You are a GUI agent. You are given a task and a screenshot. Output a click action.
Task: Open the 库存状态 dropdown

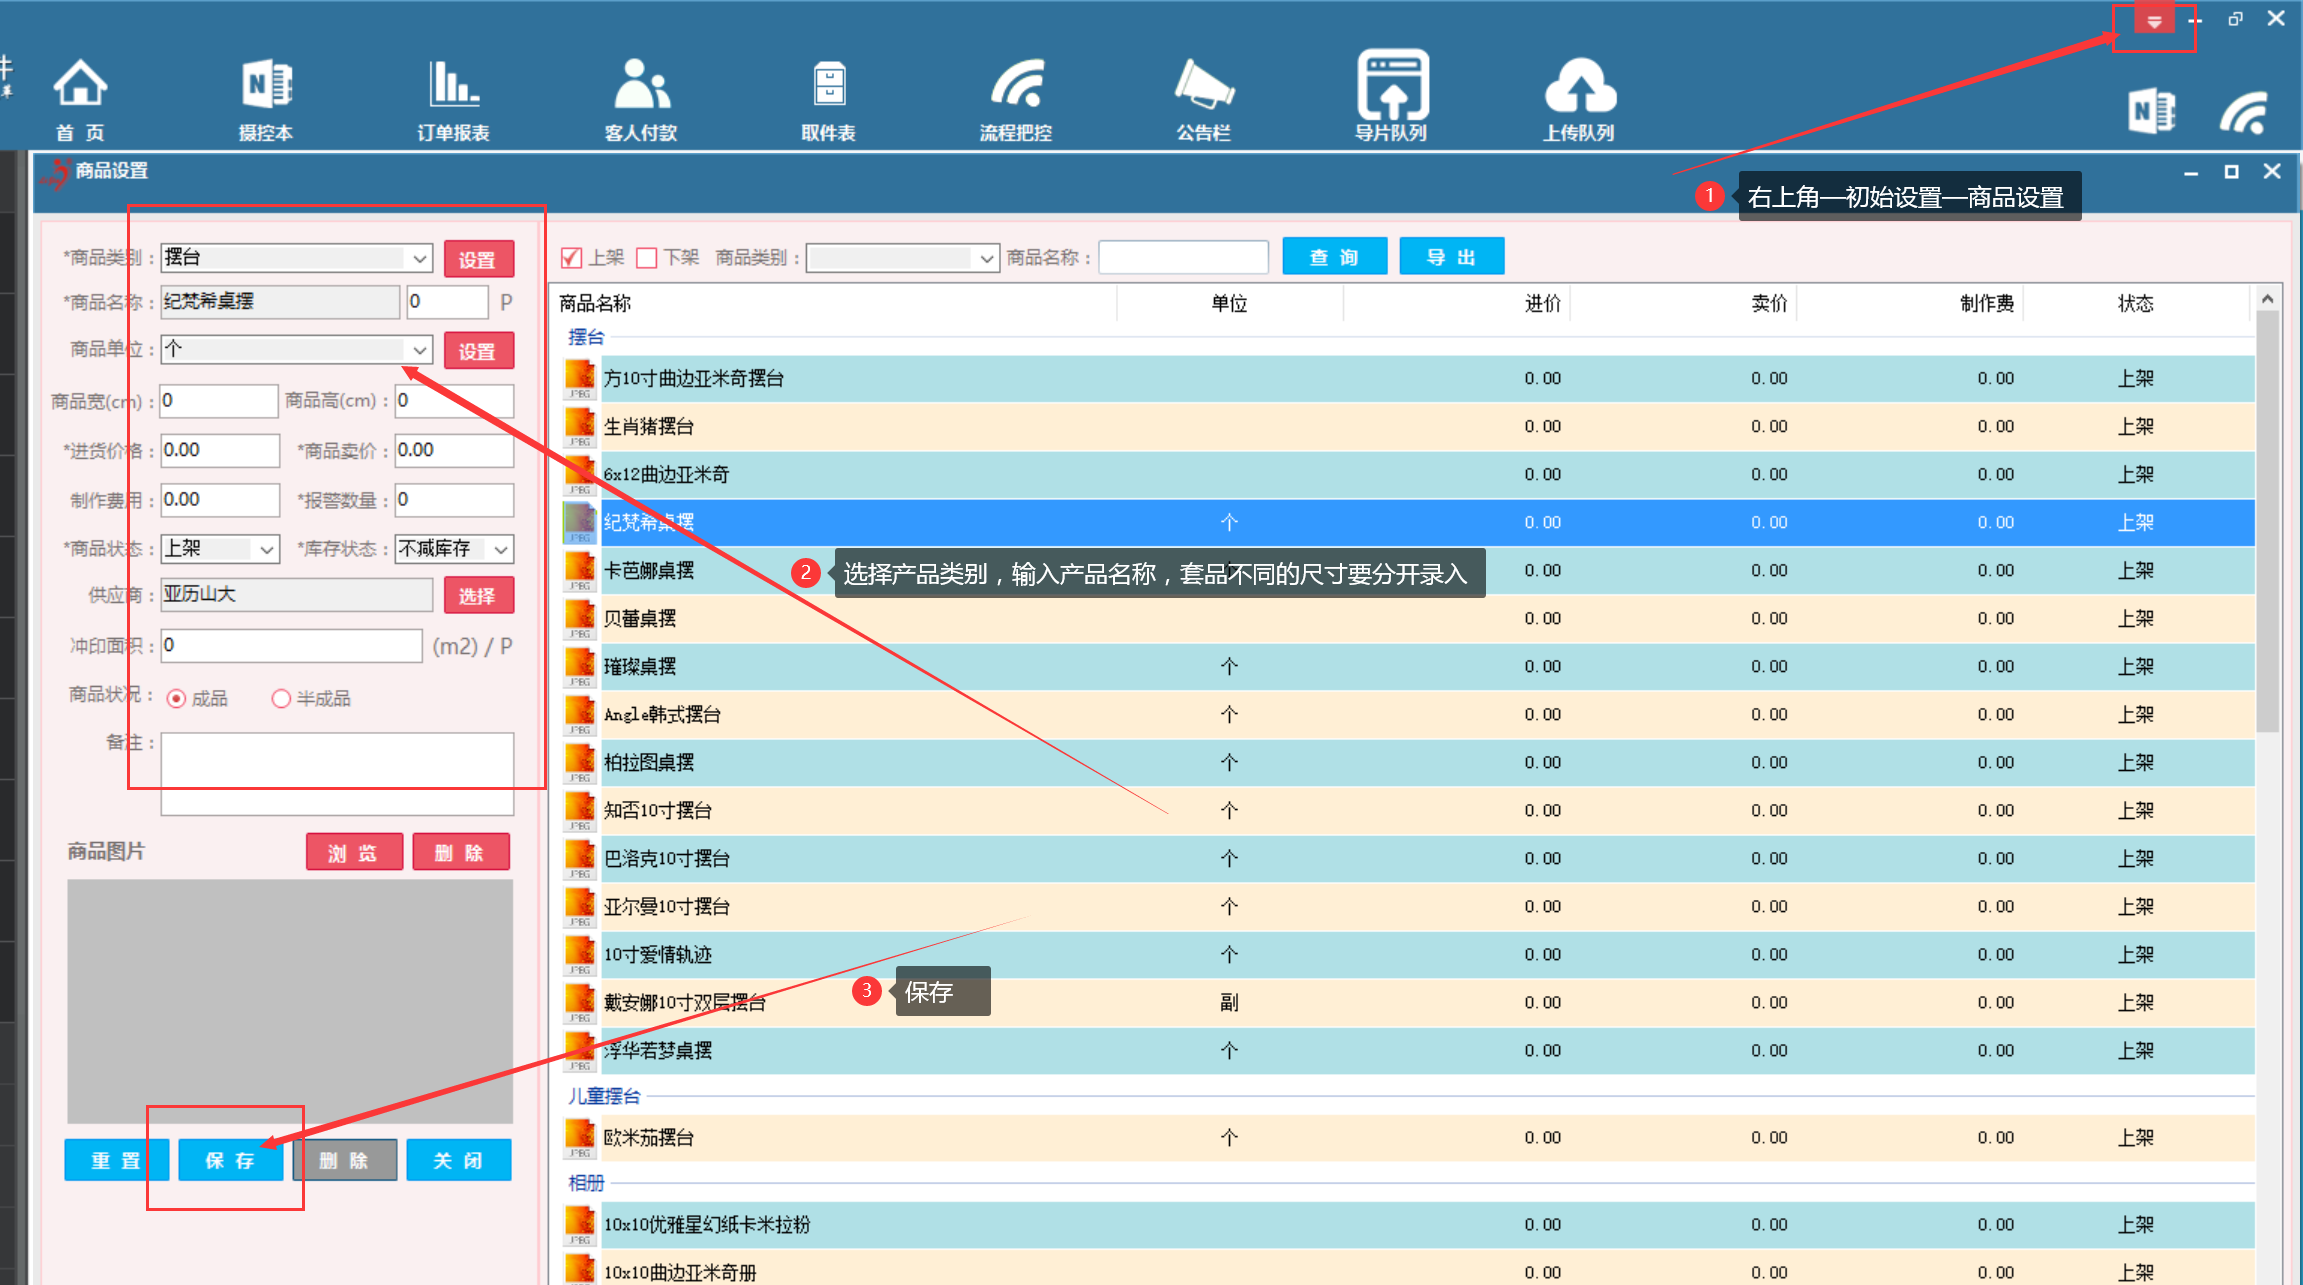tap(501, 549)
